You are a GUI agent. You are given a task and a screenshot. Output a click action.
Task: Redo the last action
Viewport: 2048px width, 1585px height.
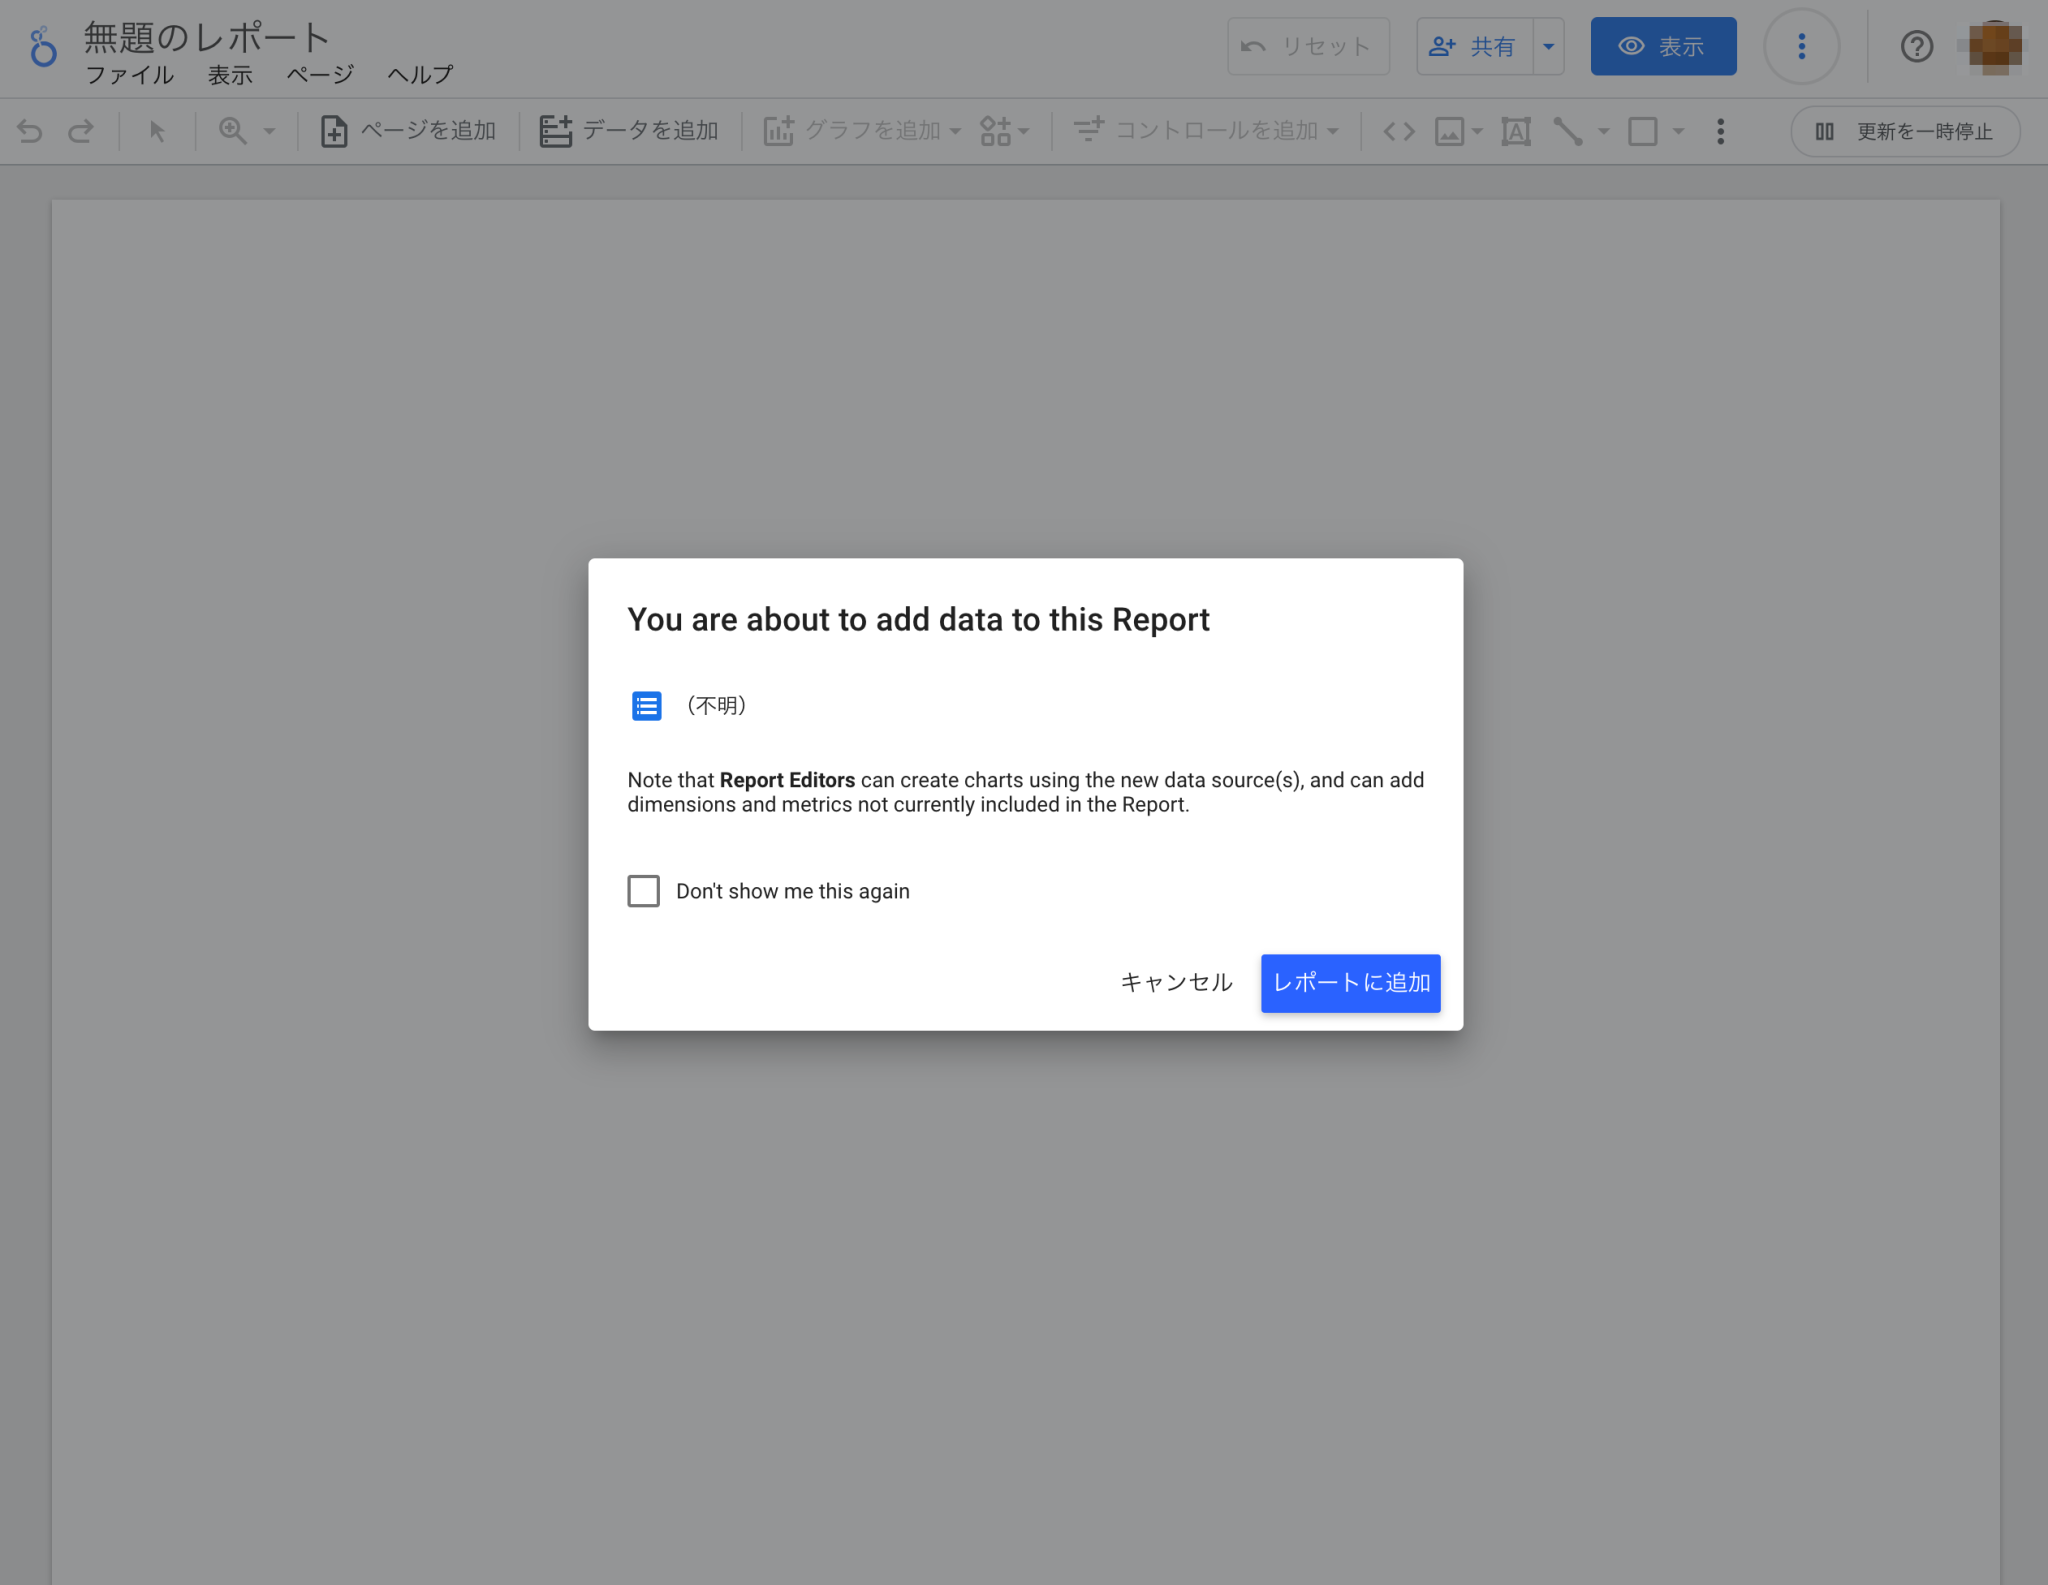[x=82, y=130]
